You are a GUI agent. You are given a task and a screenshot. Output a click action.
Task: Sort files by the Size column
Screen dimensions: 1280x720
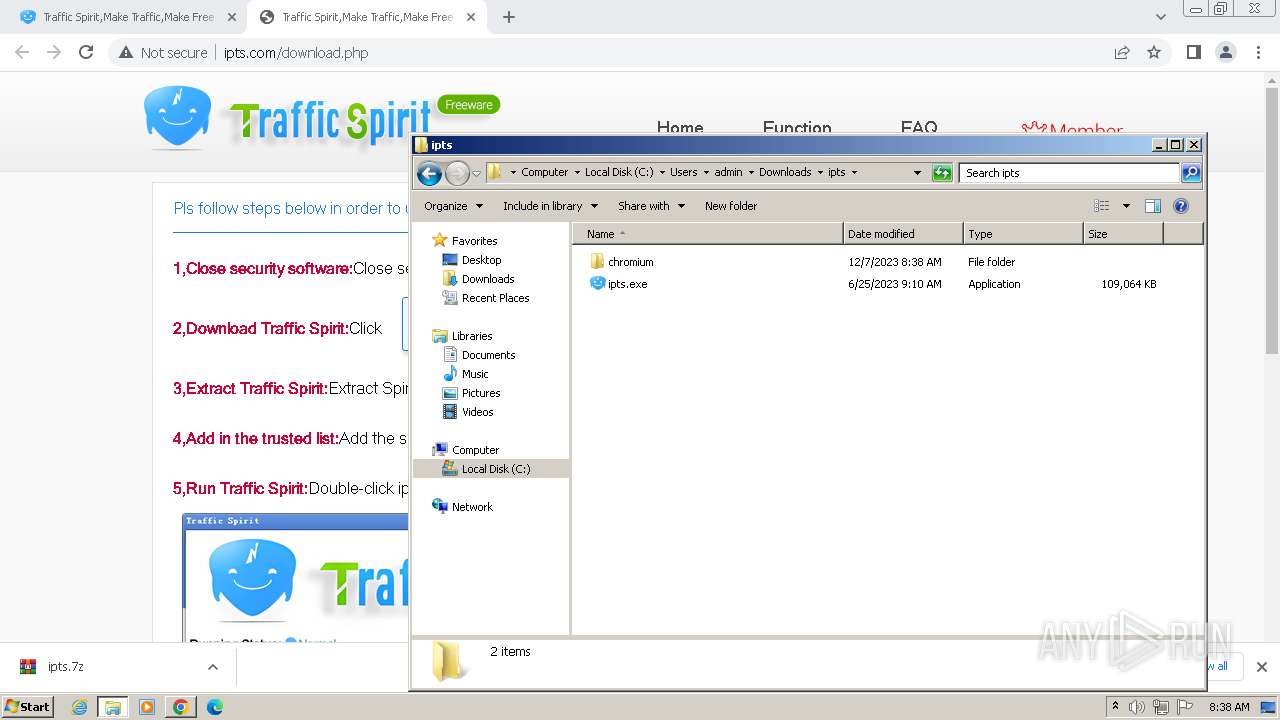[x=1124, y=234]
